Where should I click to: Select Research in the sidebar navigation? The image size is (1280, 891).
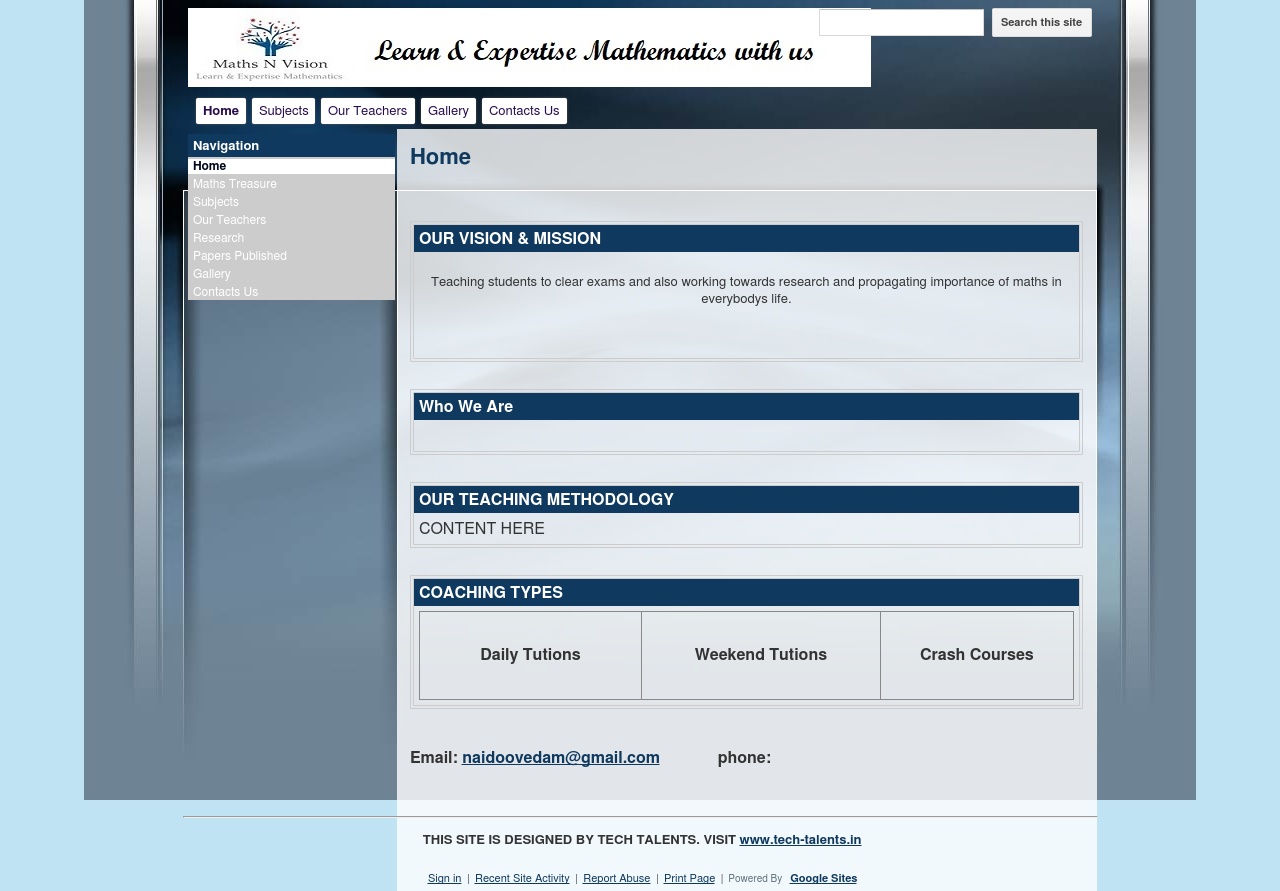[218, 238]
